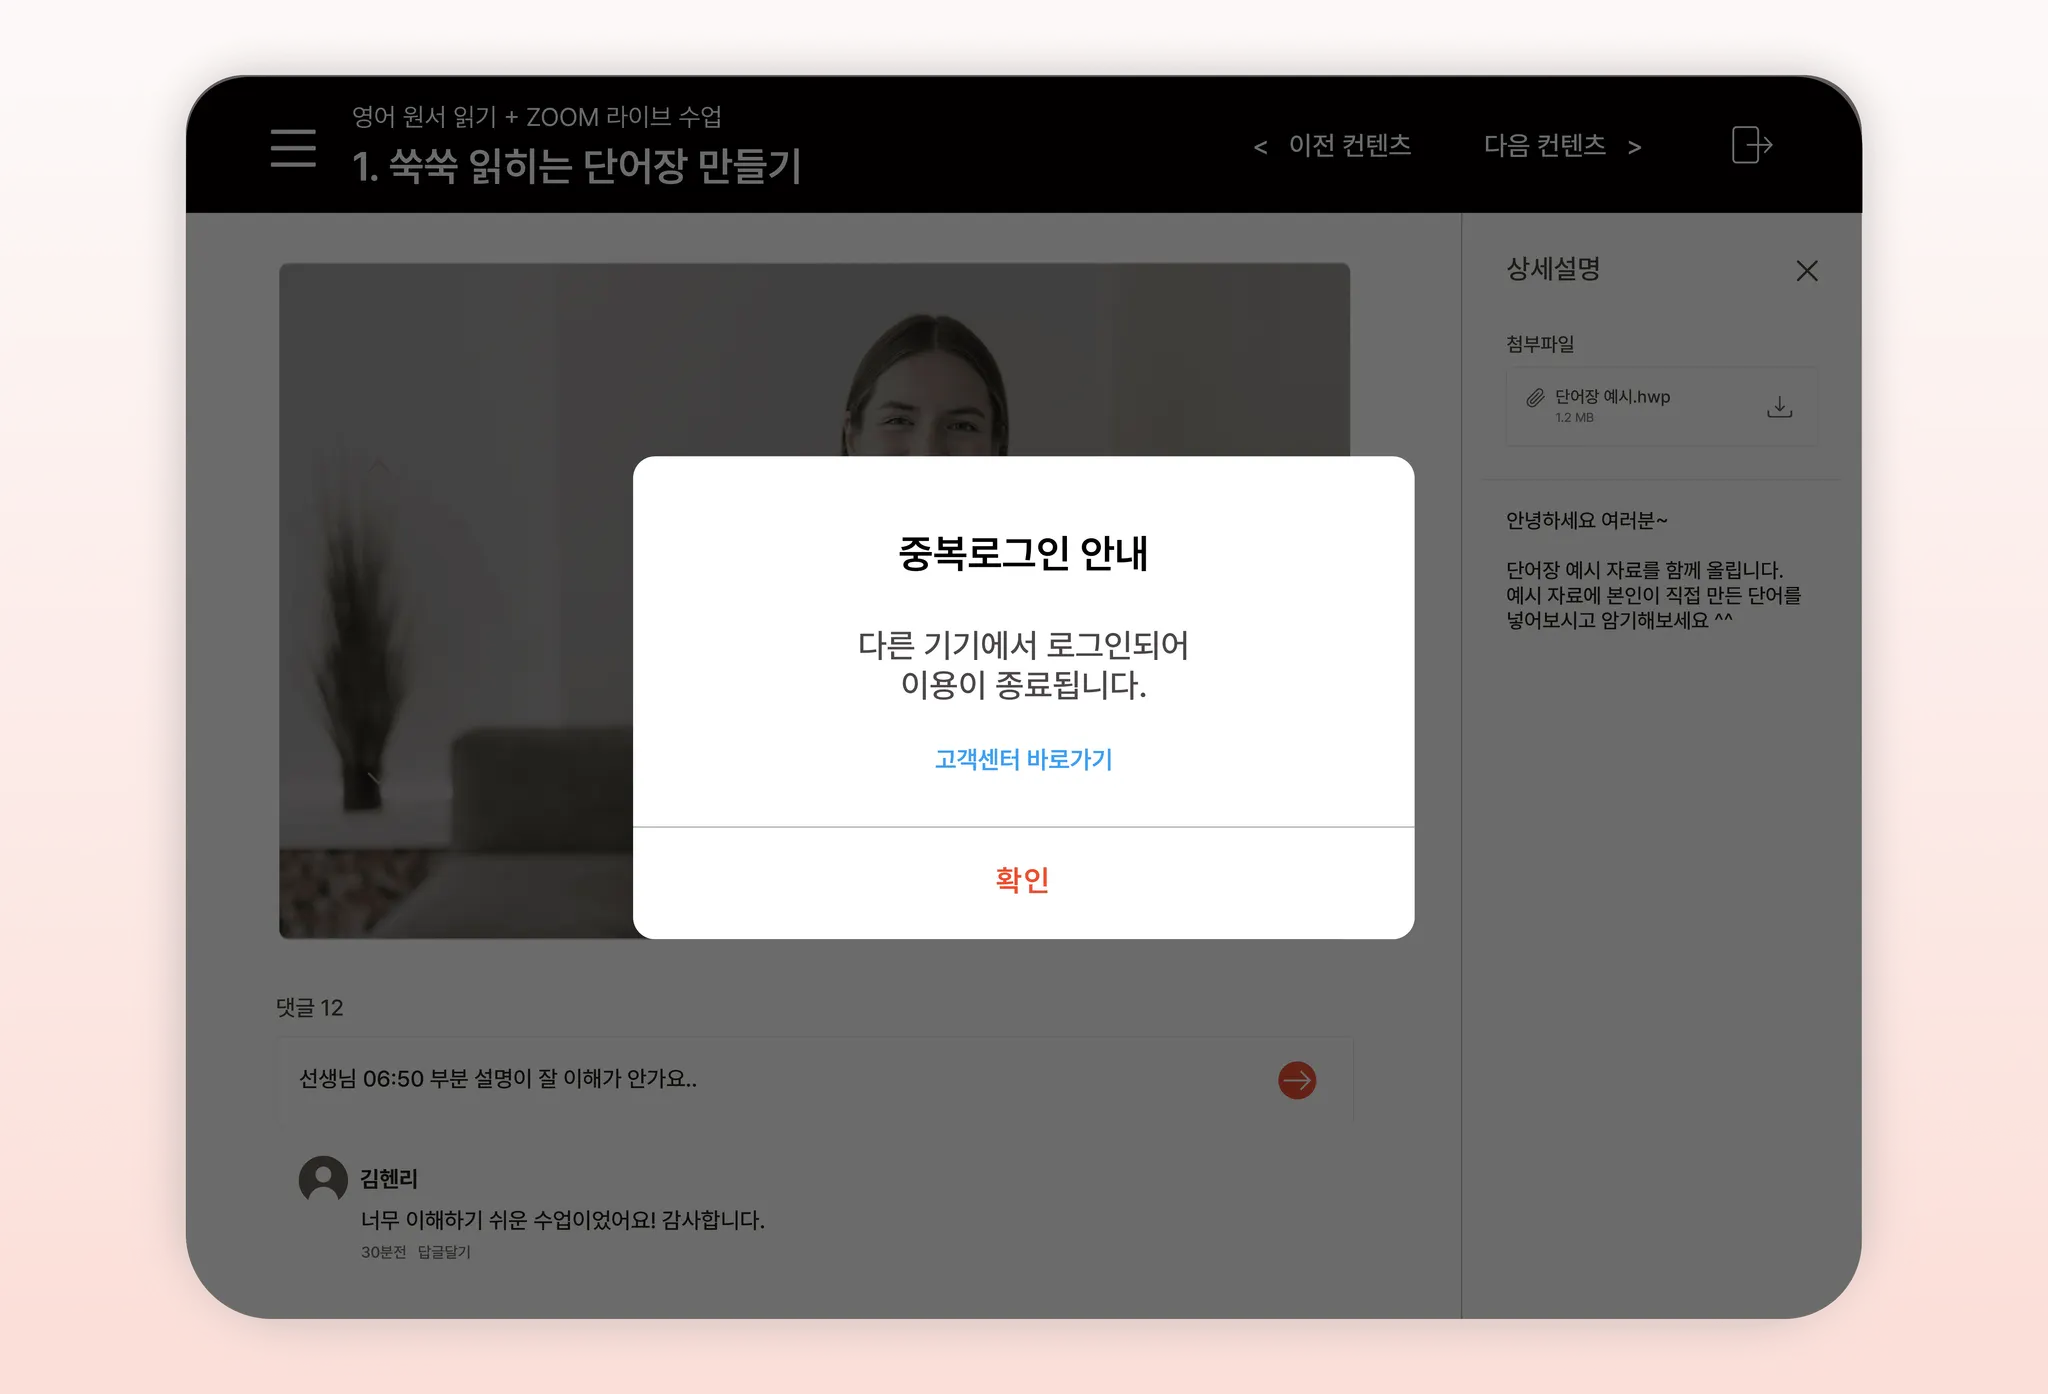This screenshot has height=1394, width=2048.
Task: Click the lesson title 쑥쑥 읽히는 단어장 만들기
Action: [577, 166]
